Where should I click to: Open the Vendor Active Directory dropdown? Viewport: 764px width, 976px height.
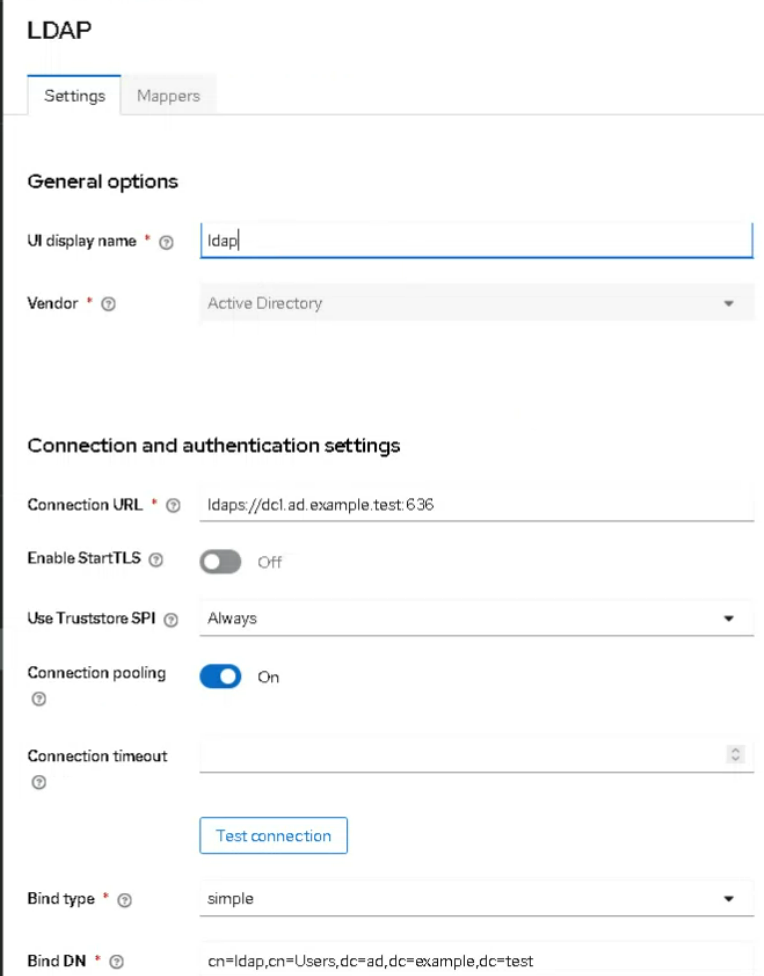click(x=476, y=303)
